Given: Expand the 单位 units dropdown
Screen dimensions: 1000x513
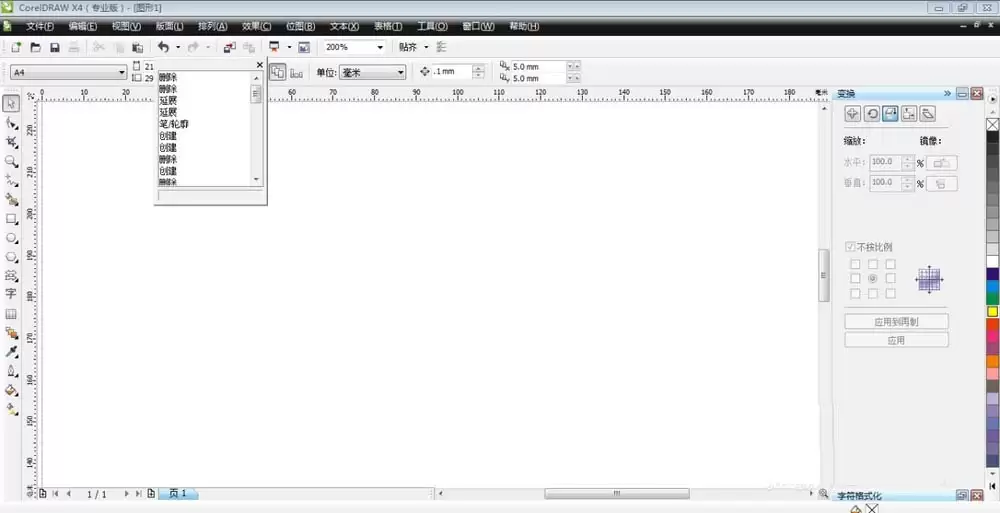Looking at the screenshot, I should 400,72.
